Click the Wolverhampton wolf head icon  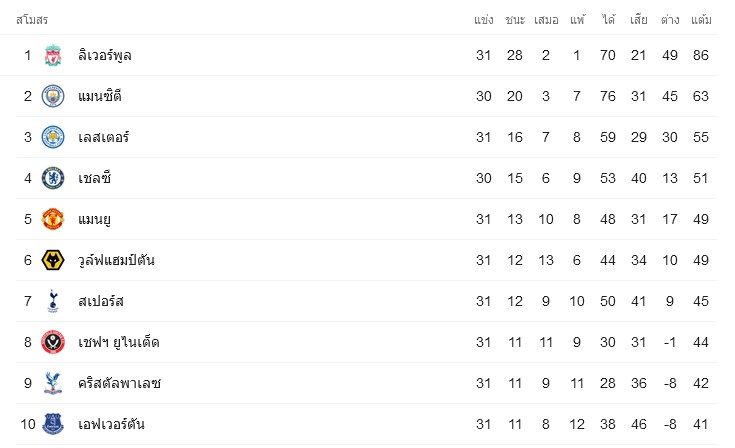click(x=53, y=260)
